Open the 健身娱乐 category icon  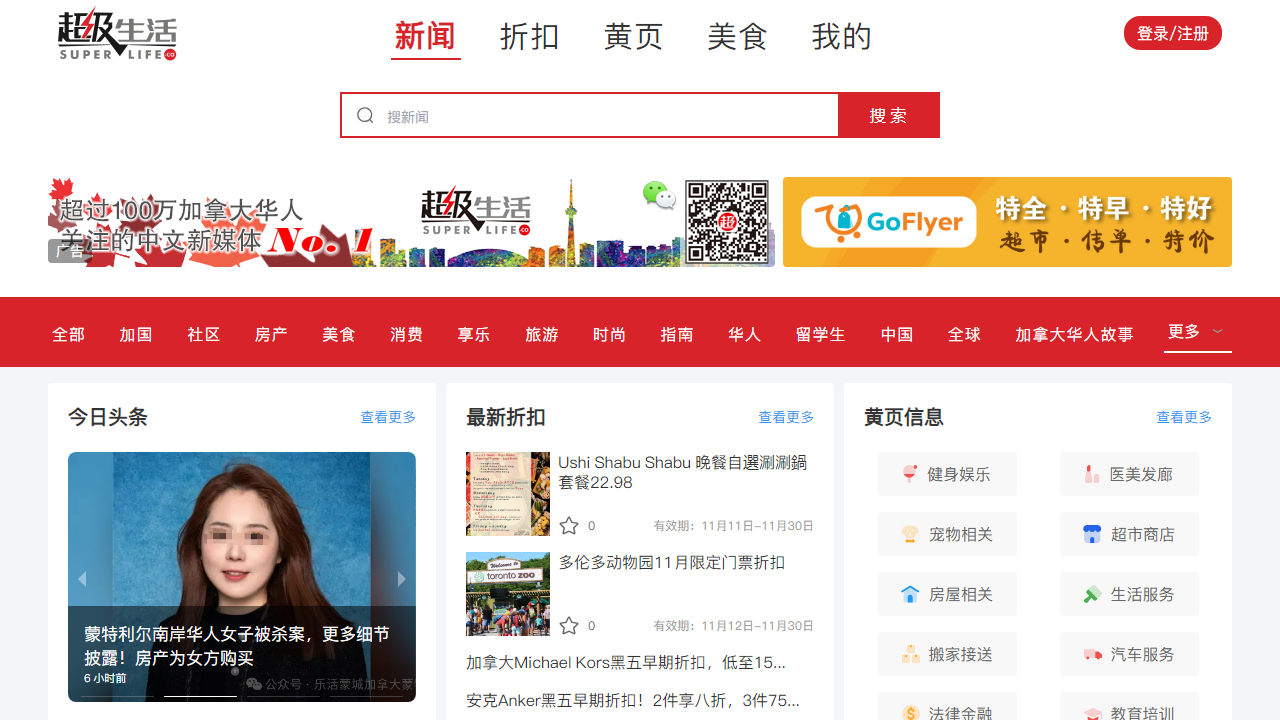(909, 474)
